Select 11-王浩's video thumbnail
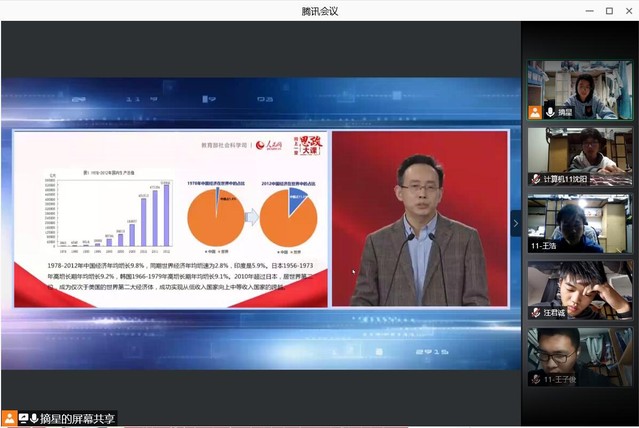Screen dimensions: 639x428 click(580, 224)
